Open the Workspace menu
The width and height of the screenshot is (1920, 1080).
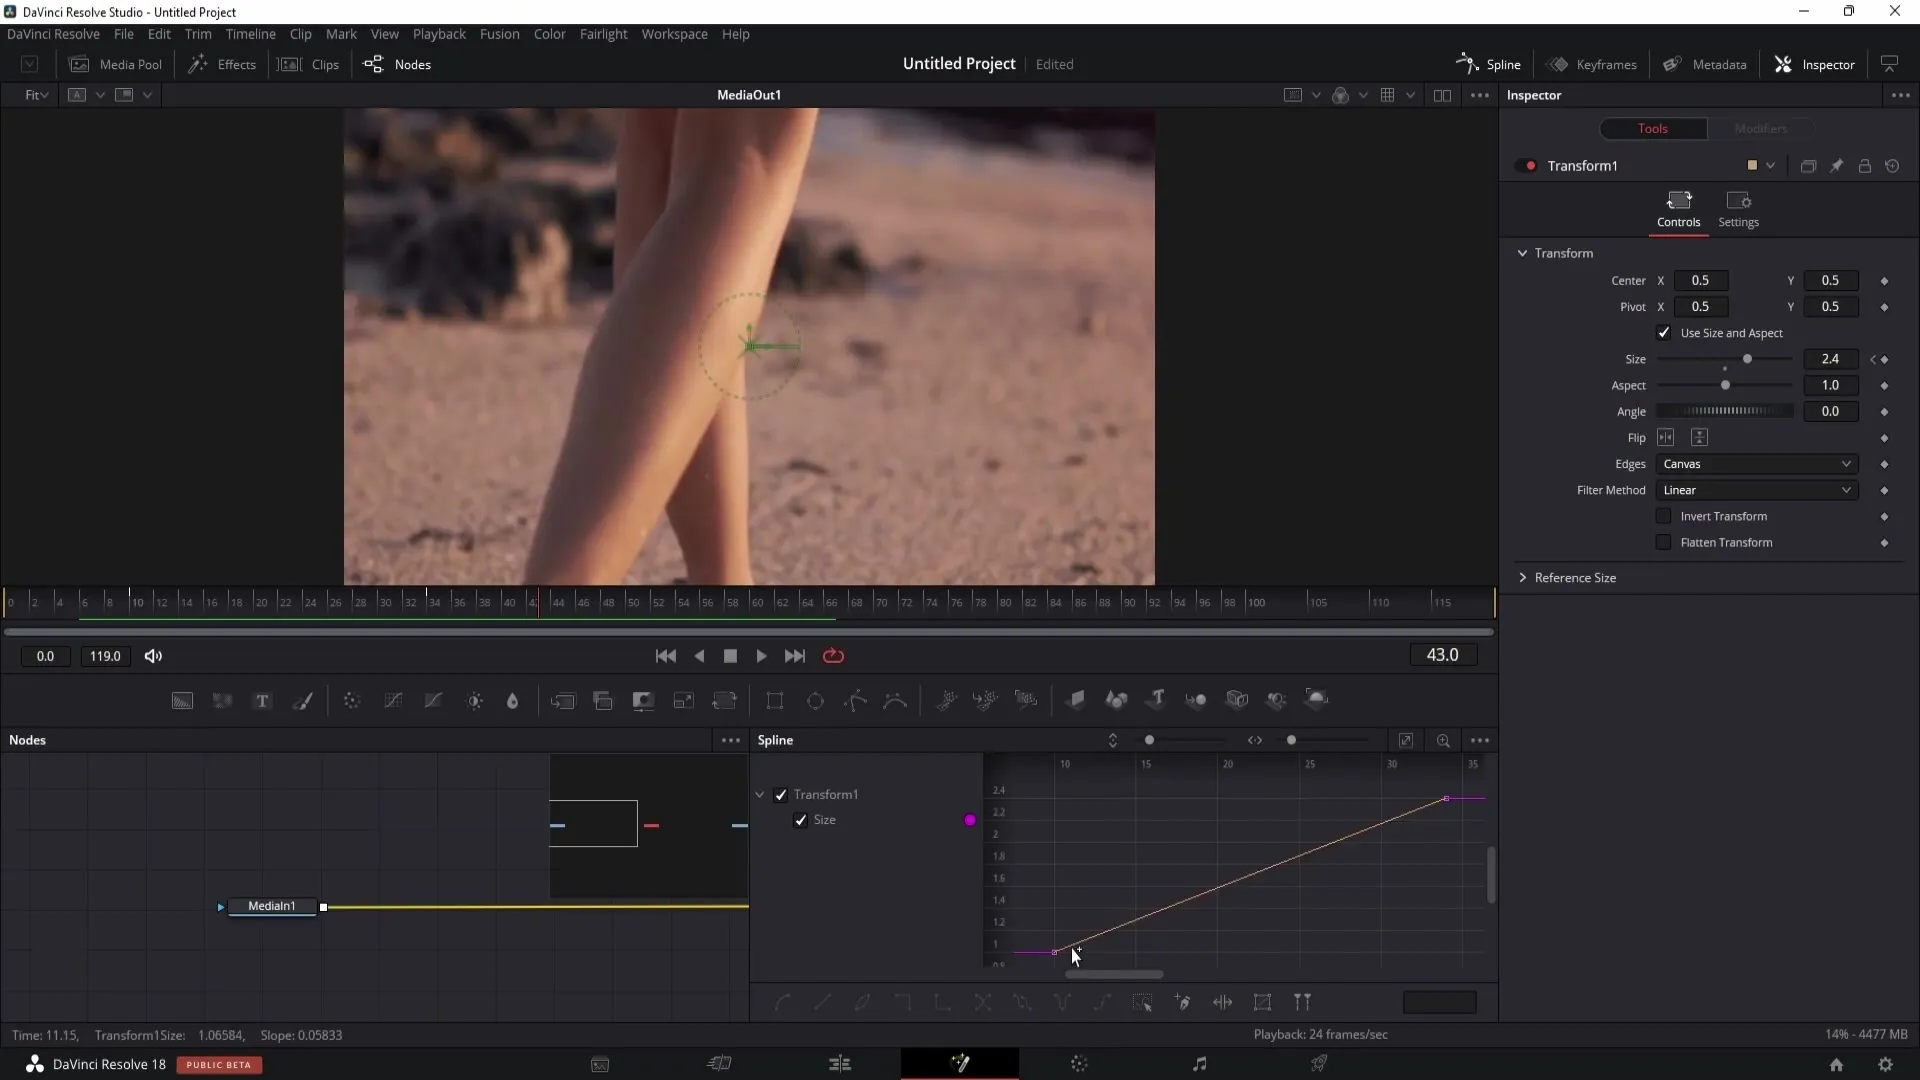(x=674, y=34)
